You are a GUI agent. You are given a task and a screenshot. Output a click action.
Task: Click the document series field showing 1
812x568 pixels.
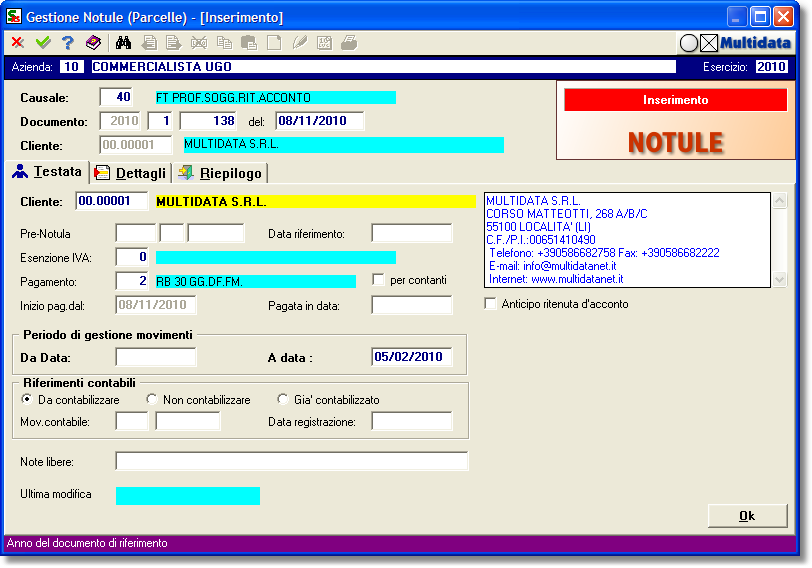pos(160,121)
